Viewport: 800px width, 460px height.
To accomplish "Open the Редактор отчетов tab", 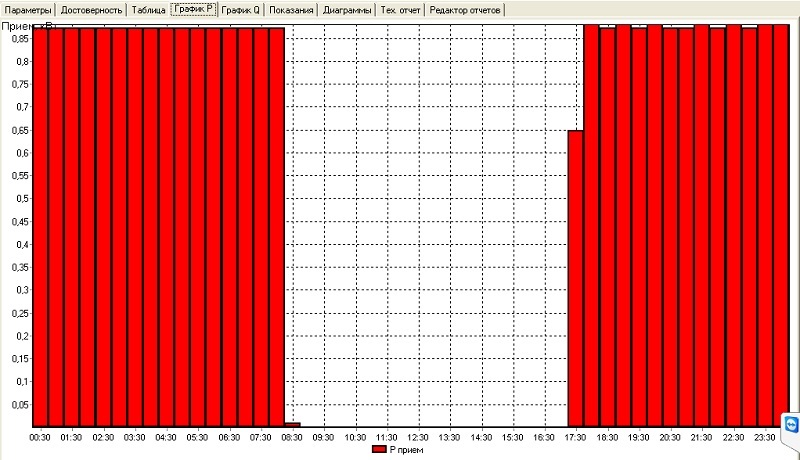I will pos(465,10).
